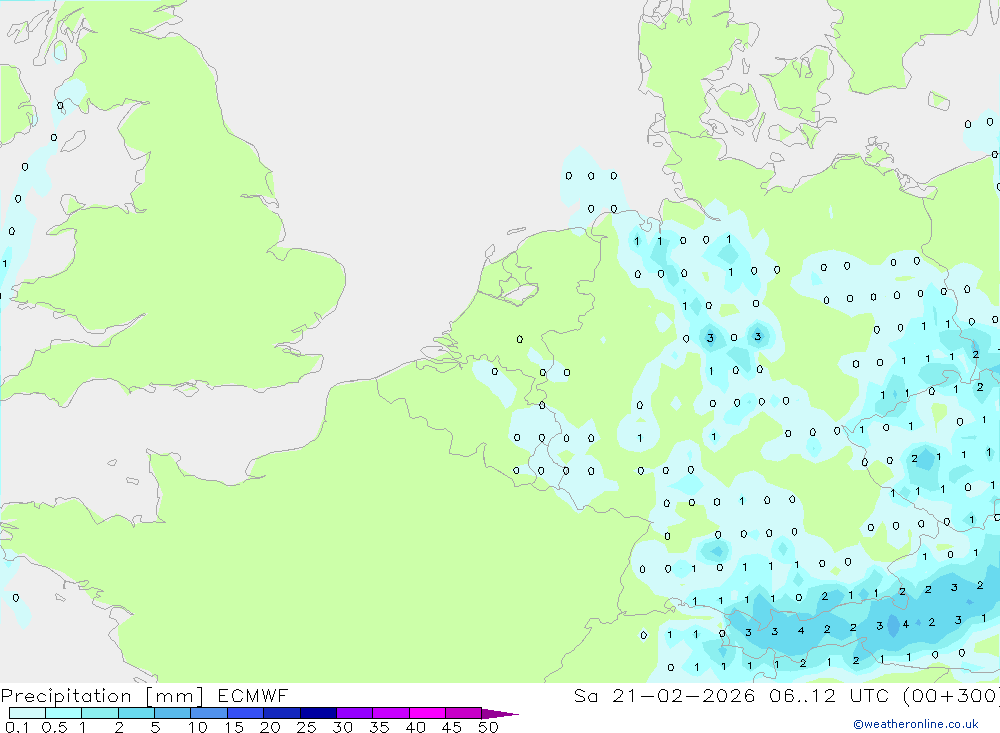Click the '[mm]' unit label

(174, 696)
